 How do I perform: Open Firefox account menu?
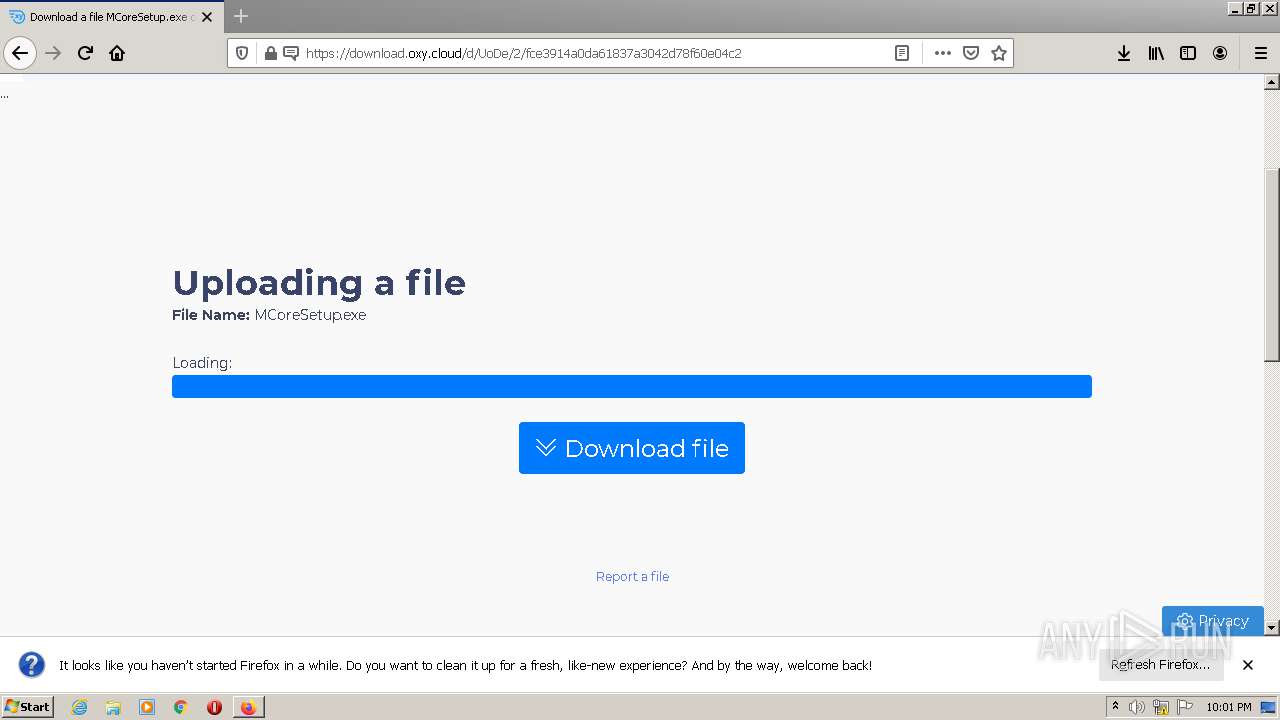[1220, 53]
